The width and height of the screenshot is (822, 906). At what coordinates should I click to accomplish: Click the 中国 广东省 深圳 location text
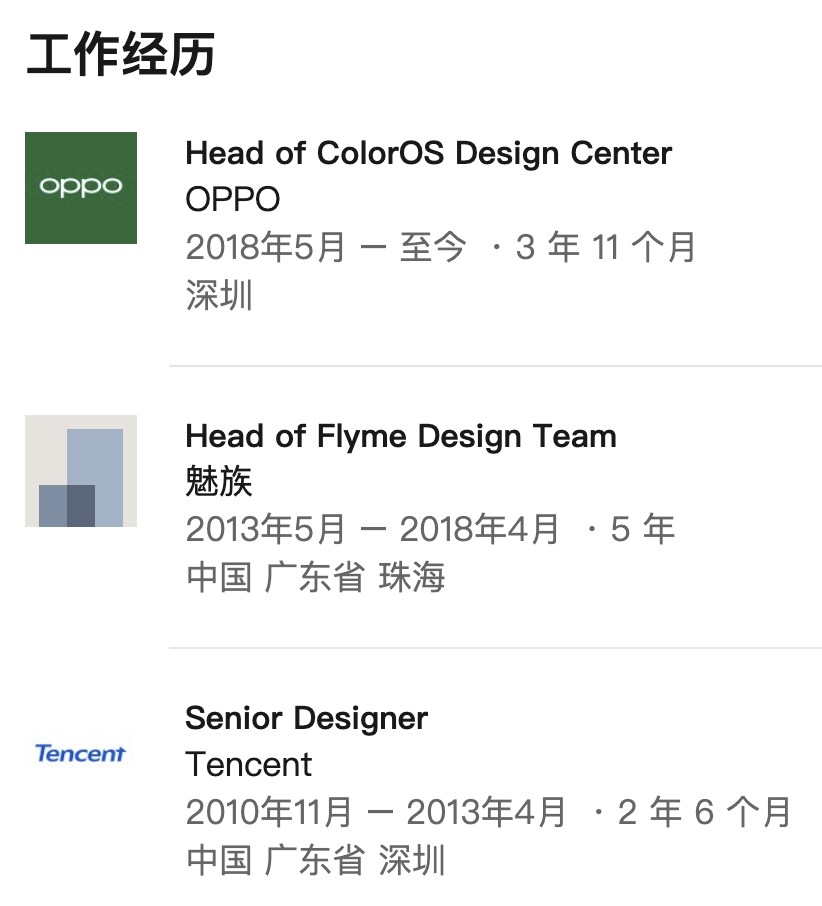pos(315,860)
